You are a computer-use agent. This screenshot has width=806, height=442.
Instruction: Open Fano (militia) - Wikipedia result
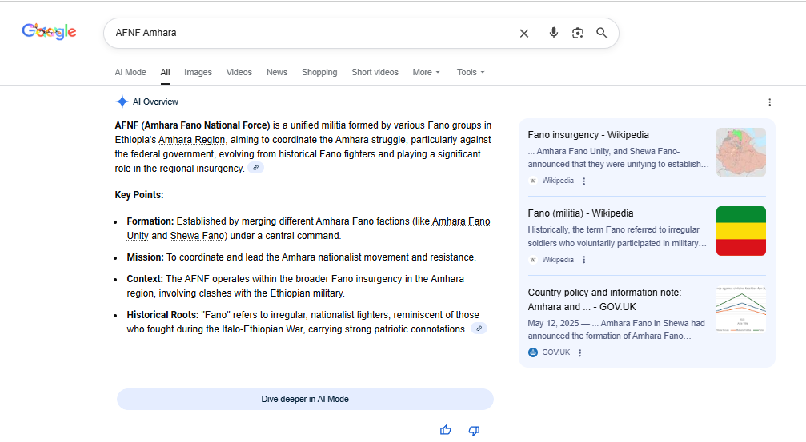pos(580,213)
